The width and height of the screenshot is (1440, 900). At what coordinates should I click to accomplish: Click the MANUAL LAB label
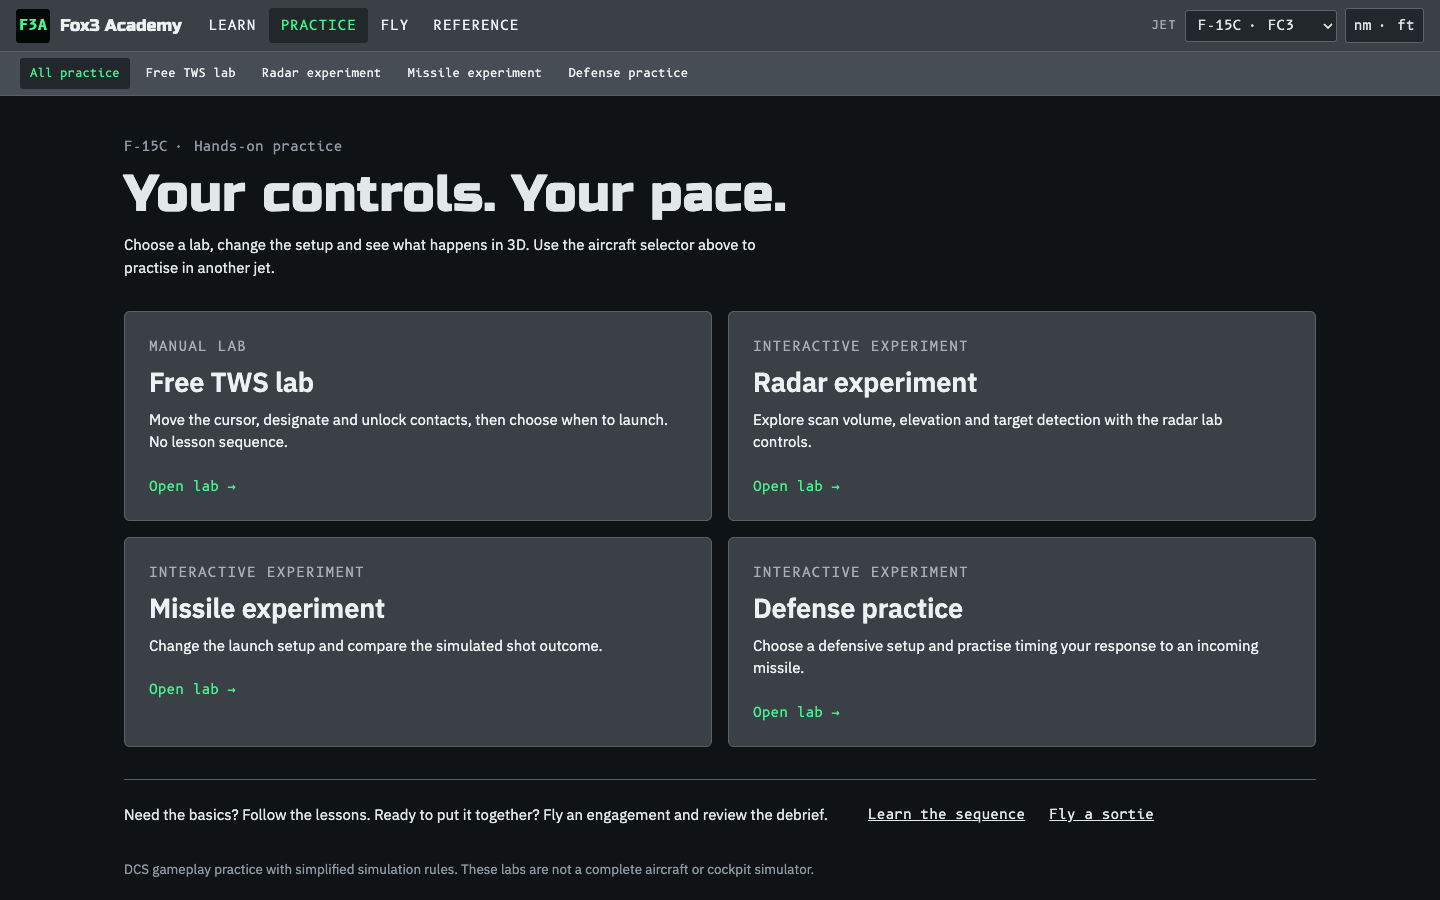[197, 346]
